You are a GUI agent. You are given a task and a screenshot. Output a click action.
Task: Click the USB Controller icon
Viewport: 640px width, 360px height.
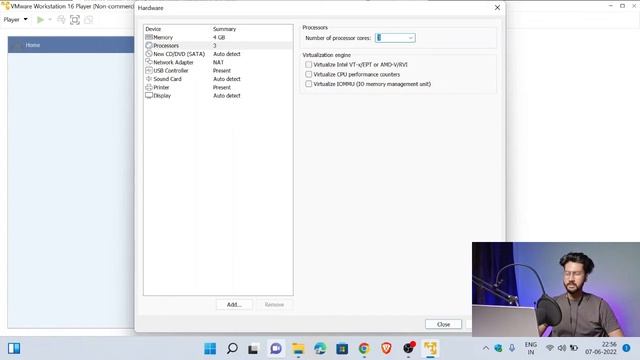pos(149,71)
